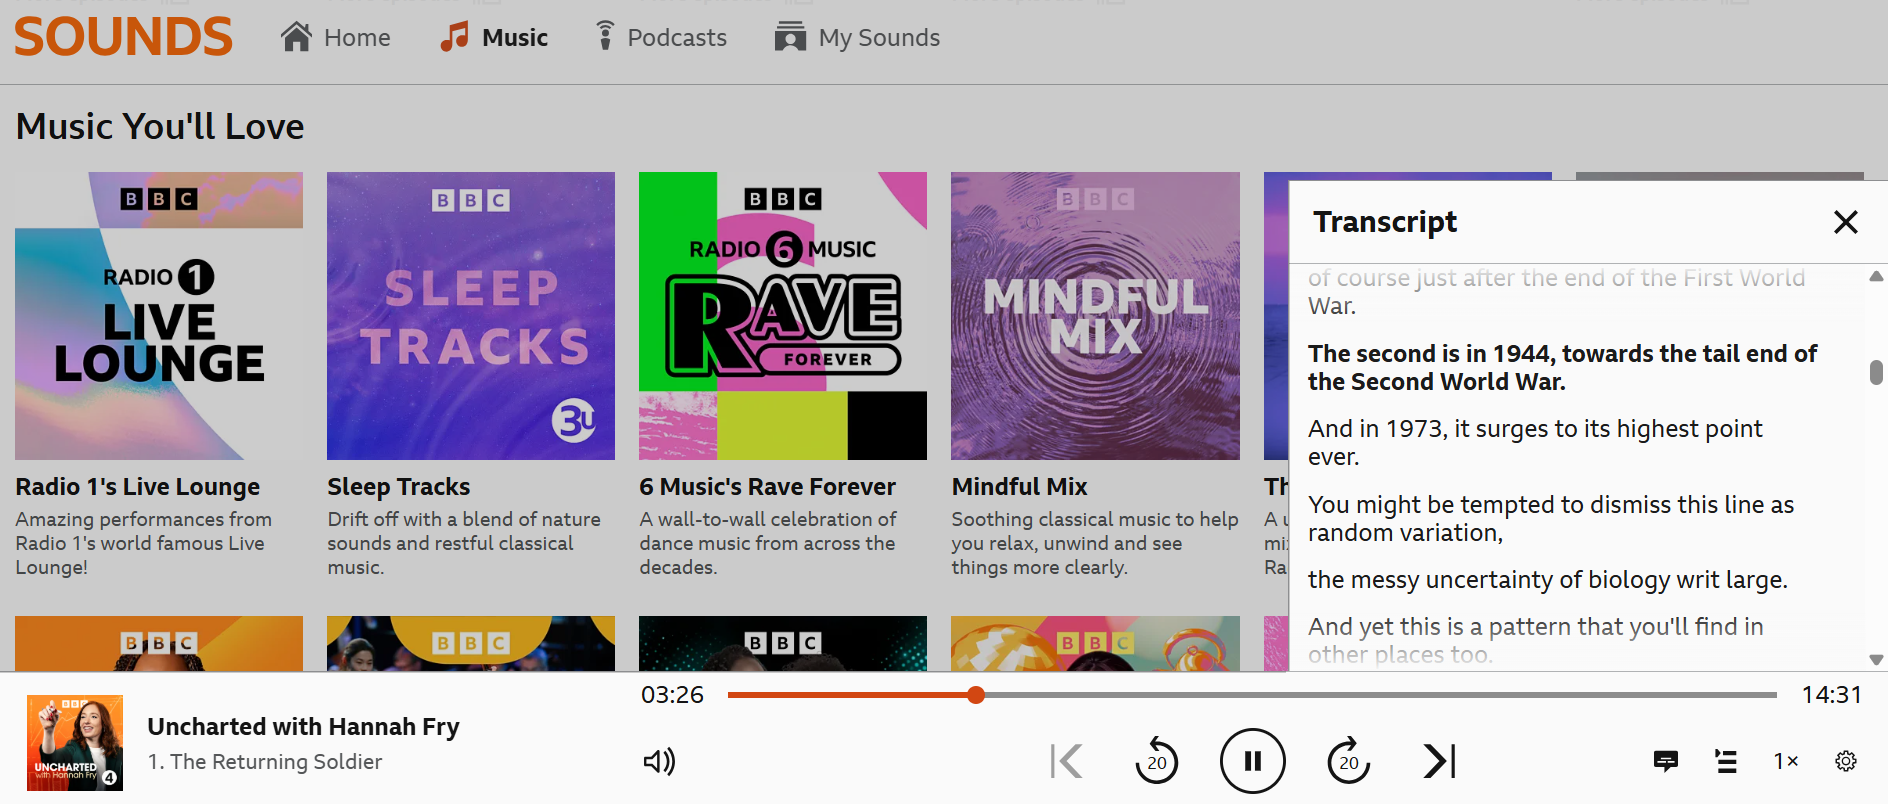
Task: Click the transcript scrollbar thumb
Action: click(x=1876, y=372)
